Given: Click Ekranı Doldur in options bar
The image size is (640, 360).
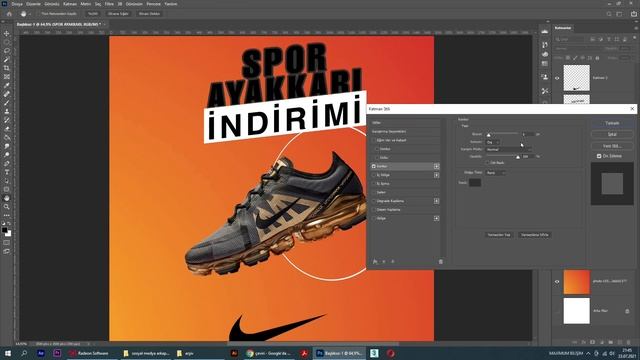Looking at the screenshot, I should tap(149, 14).
